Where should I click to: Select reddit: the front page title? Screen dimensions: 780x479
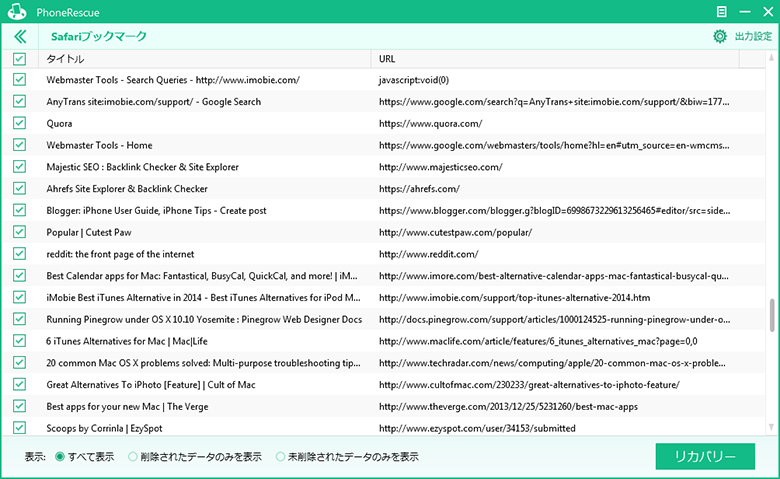[120, 254]
